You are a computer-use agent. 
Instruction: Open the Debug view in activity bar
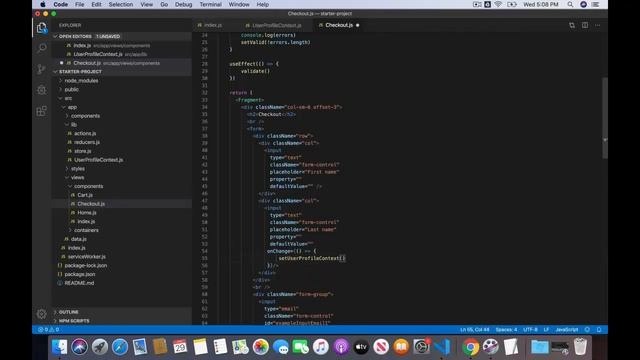click(42, 90)
